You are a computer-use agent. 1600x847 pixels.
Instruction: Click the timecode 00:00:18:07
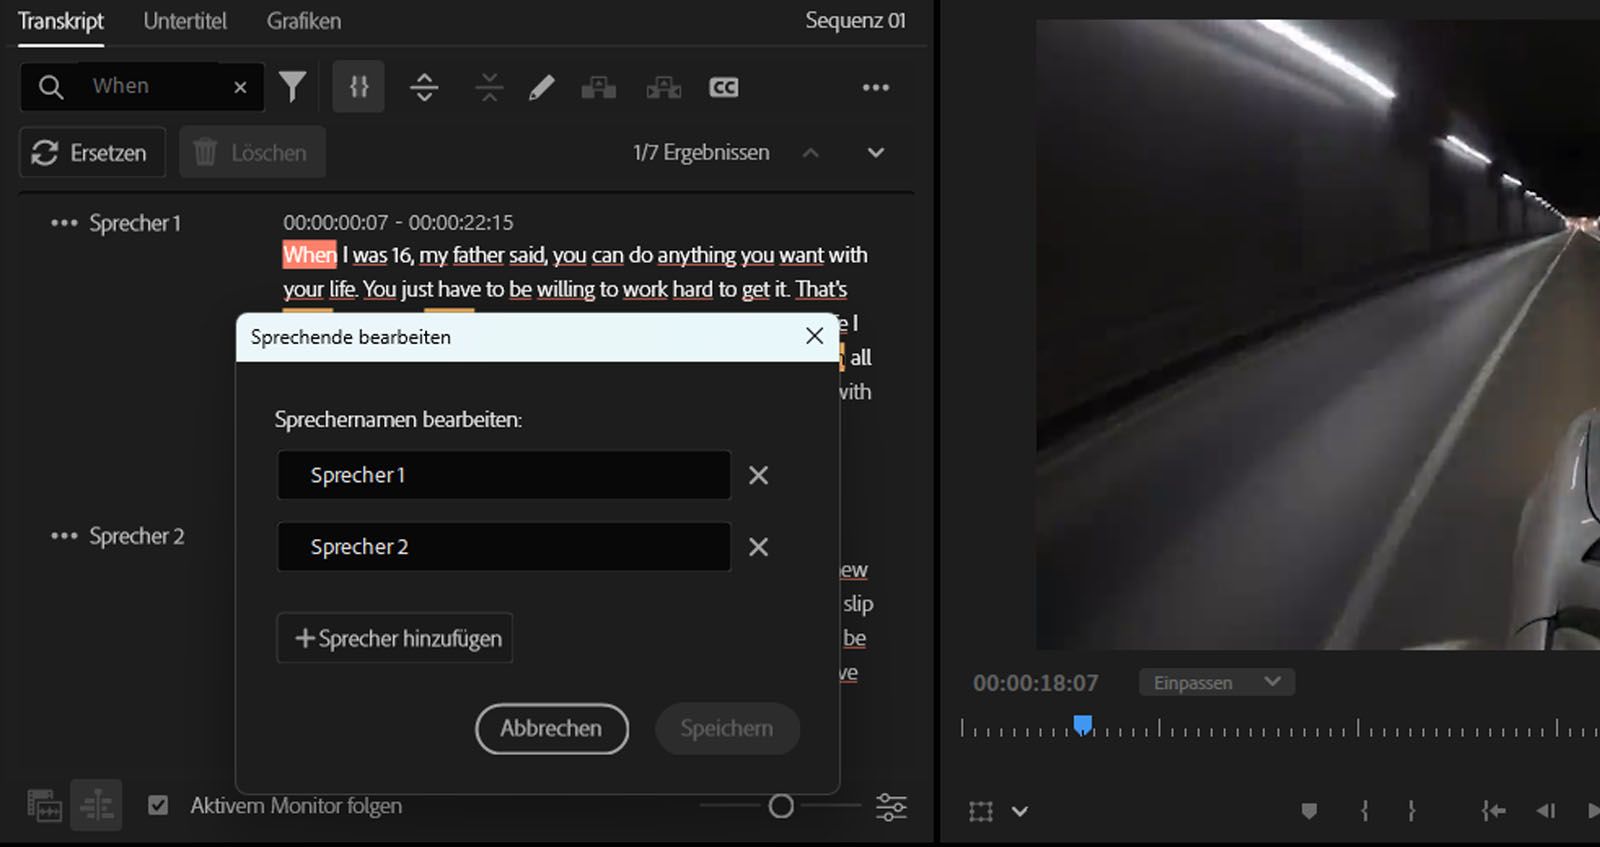[1036, 683]
